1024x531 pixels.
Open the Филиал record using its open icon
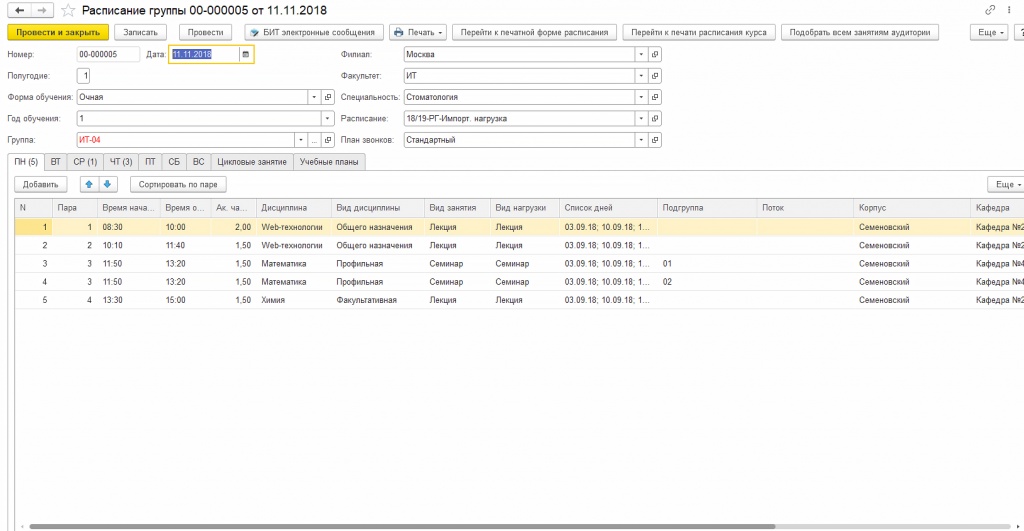(656, 54)
